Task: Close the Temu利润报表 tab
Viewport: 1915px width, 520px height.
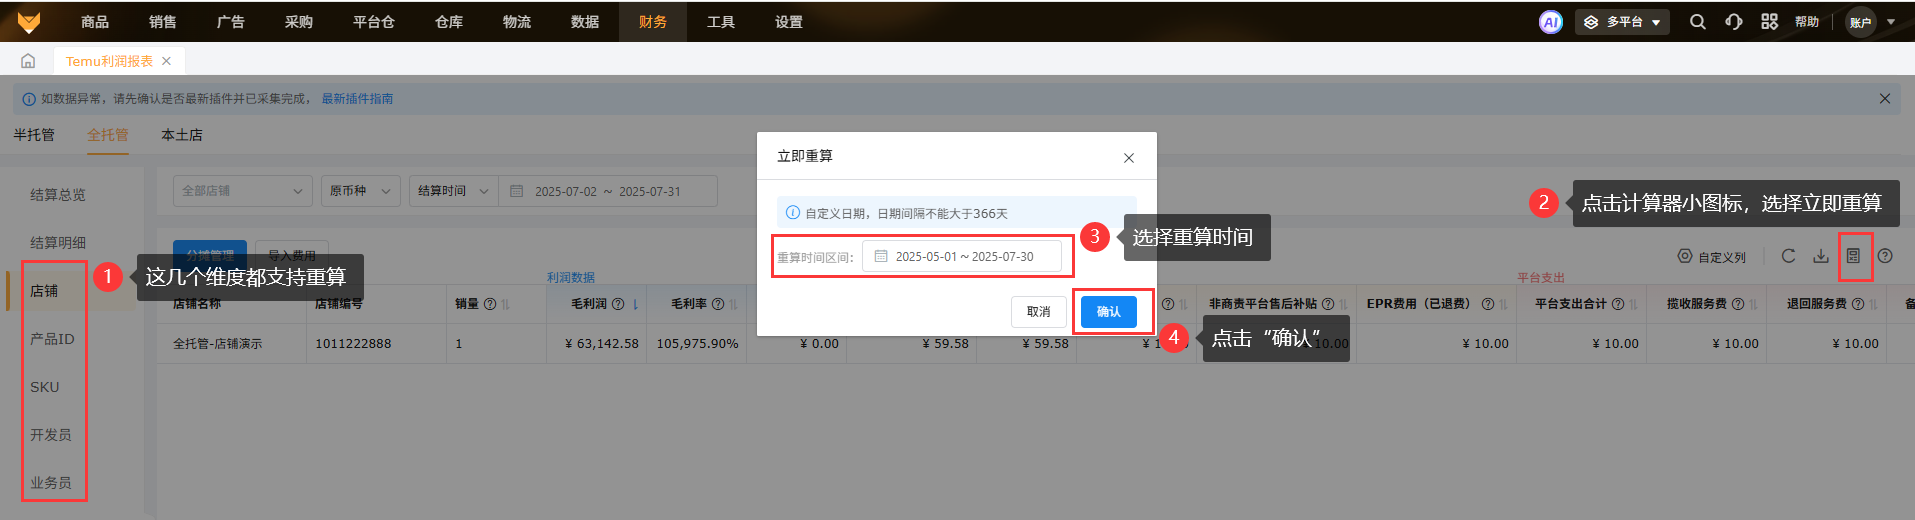Action: (166, 61)
